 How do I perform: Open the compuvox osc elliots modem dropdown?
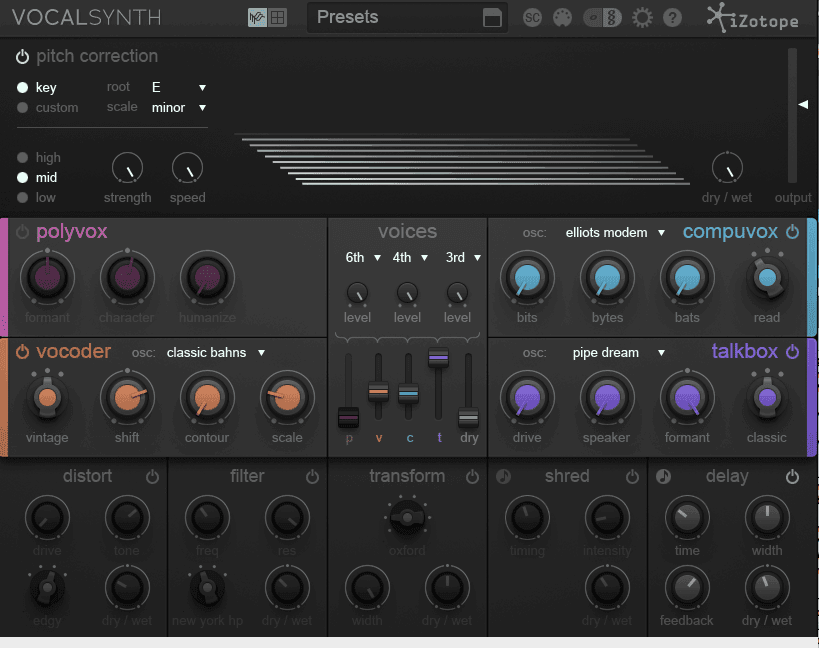[x=615, y=233]
